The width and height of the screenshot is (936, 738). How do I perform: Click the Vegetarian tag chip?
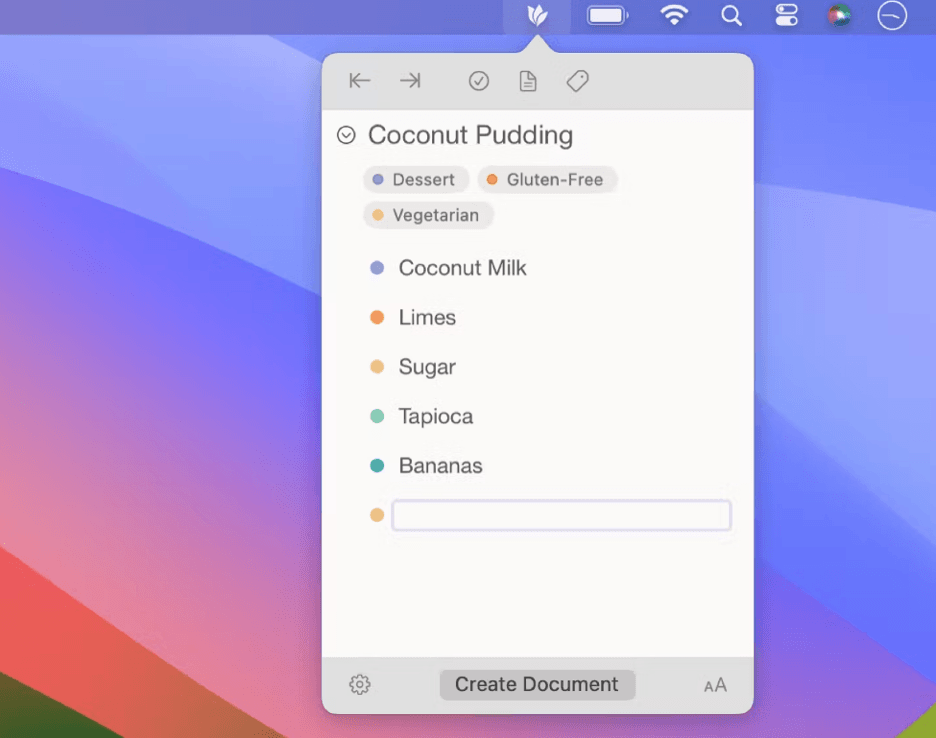pos(428,215)
